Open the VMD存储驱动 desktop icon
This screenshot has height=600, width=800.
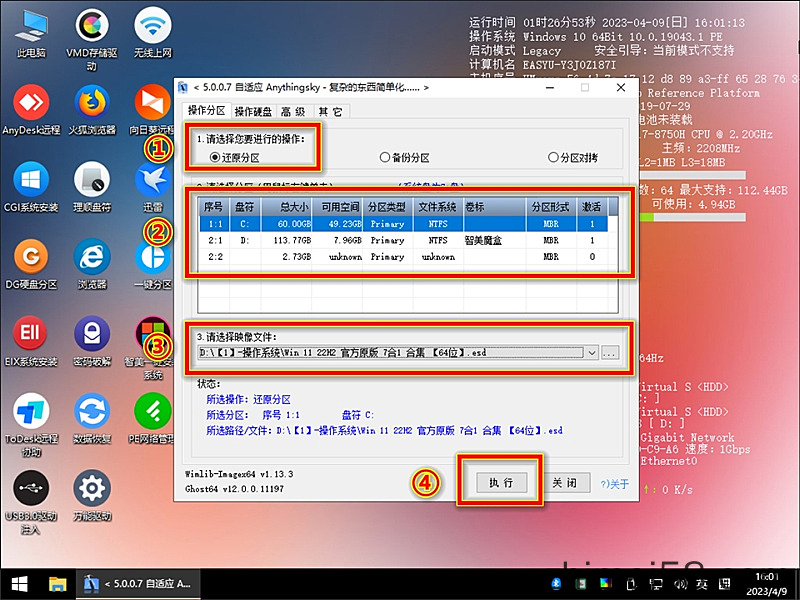pyautogui.click(x=92, y=39)
